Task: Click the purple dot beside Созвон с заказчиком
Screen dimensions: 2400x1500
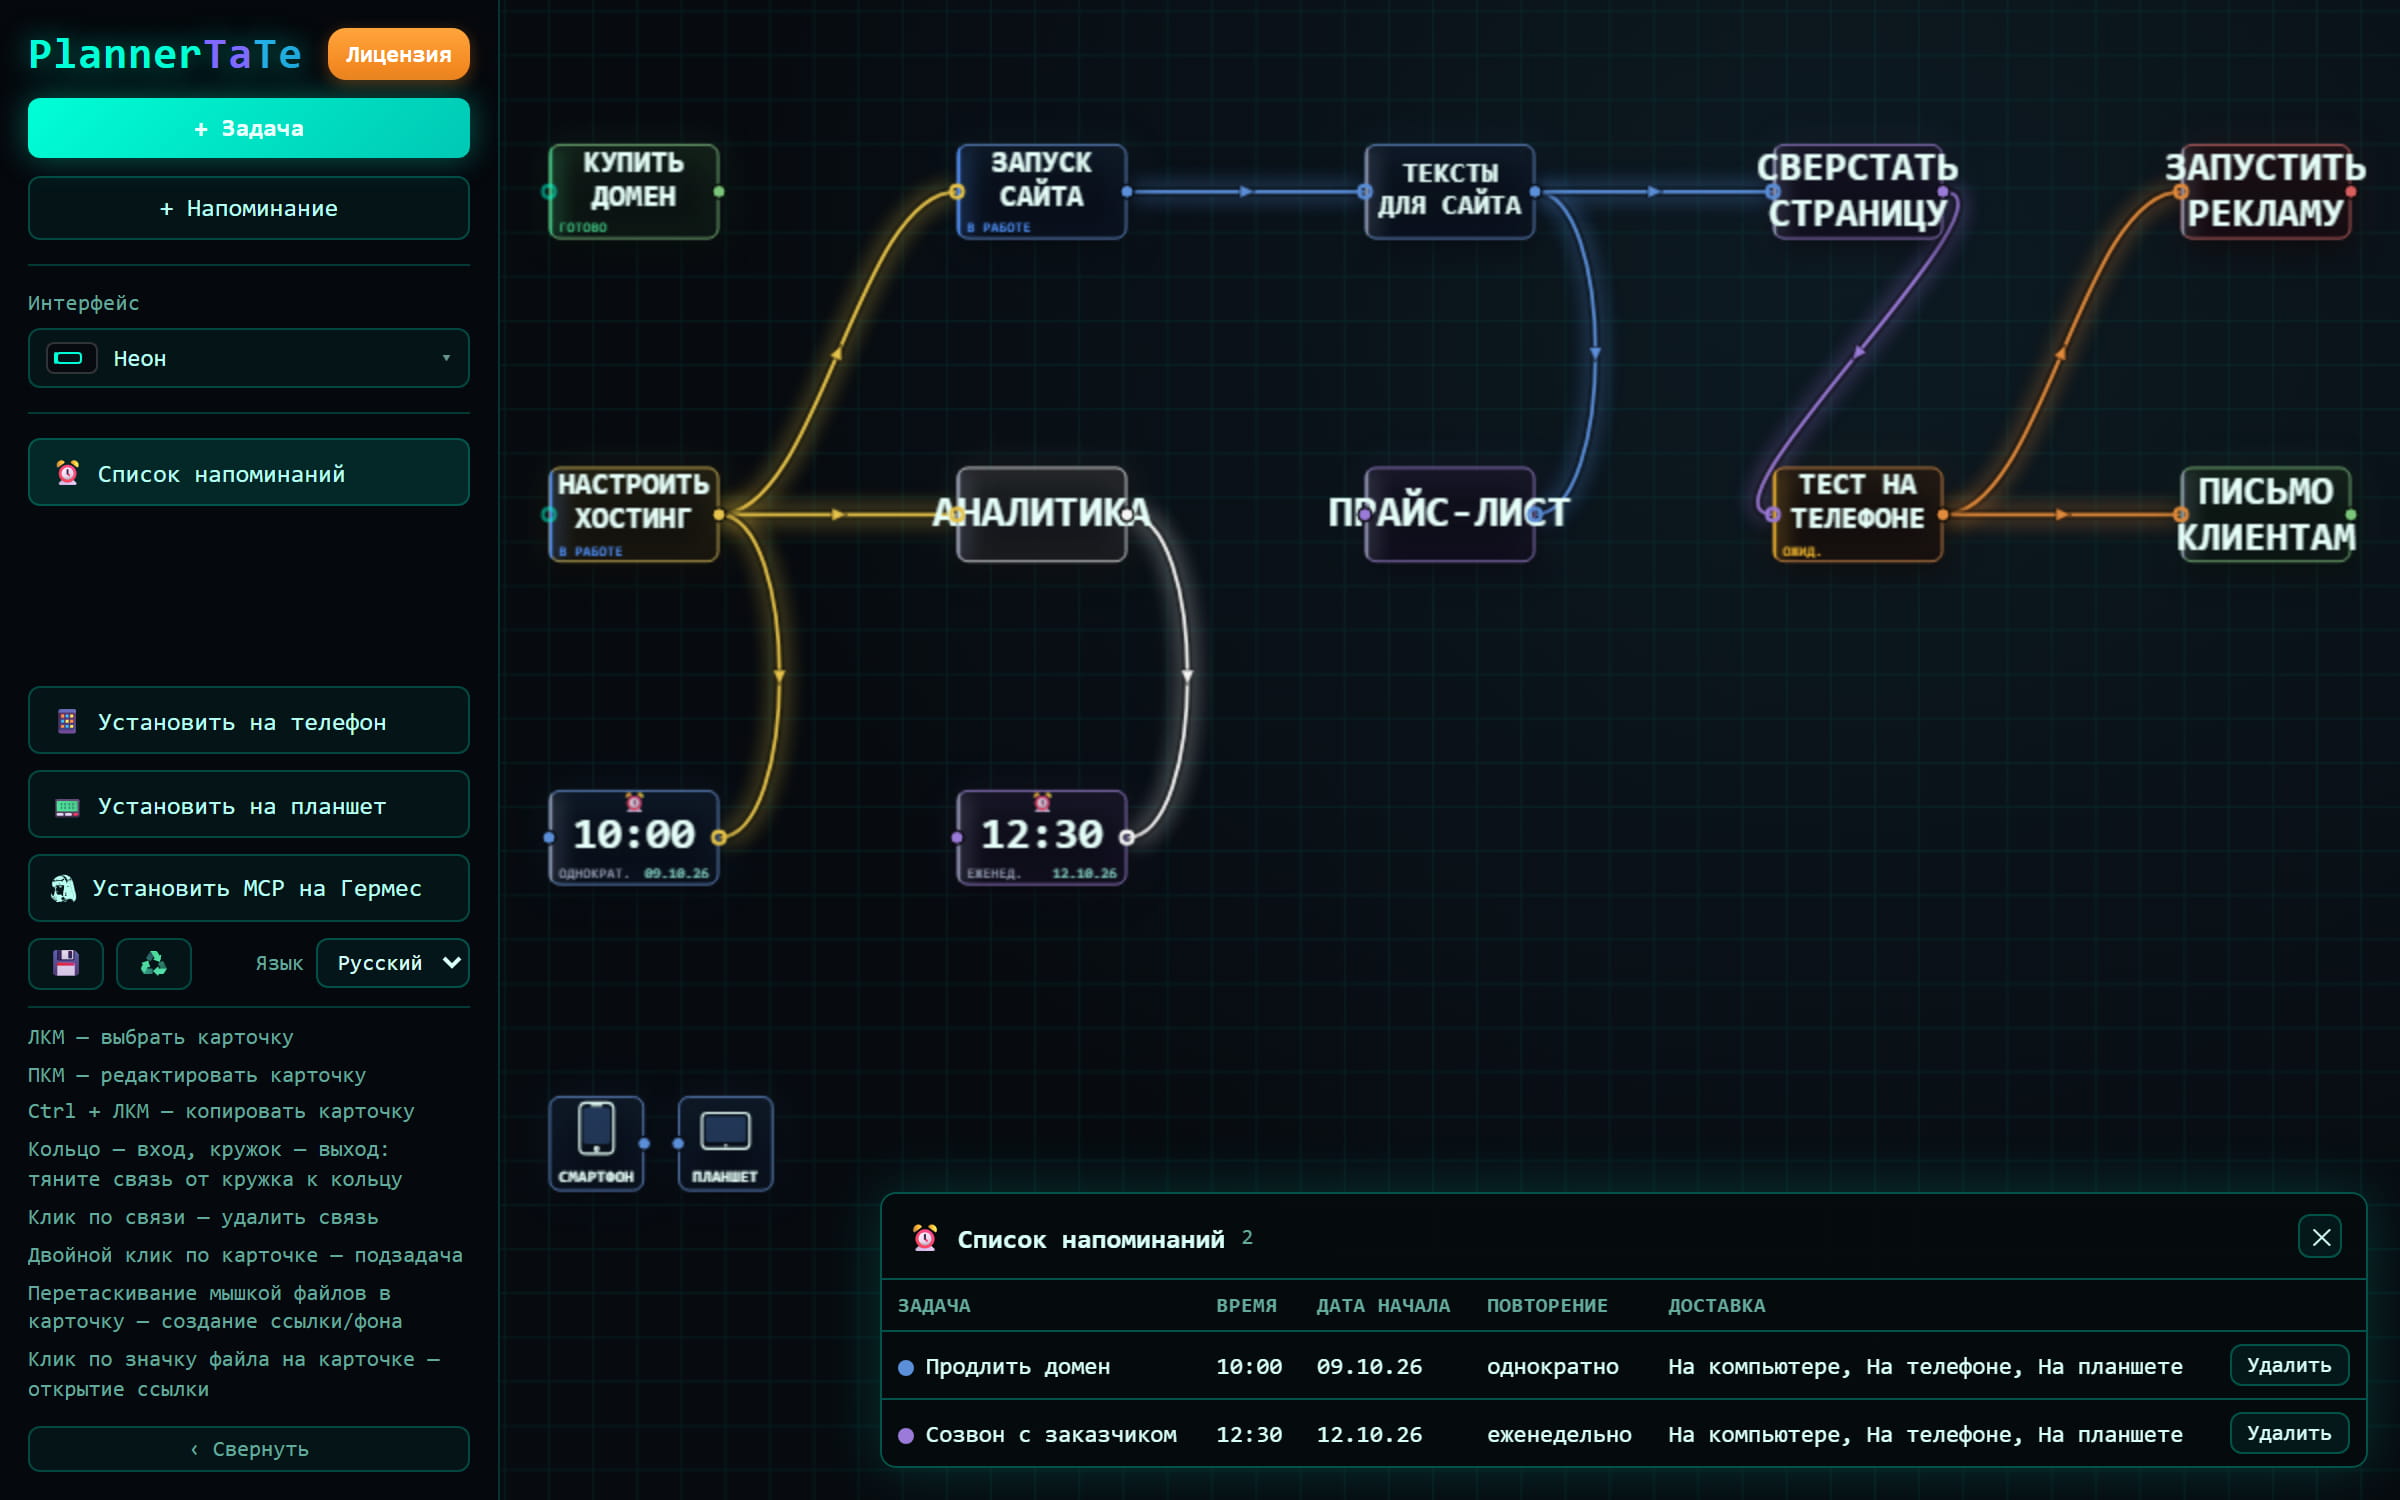Action: coord(906,1435)
